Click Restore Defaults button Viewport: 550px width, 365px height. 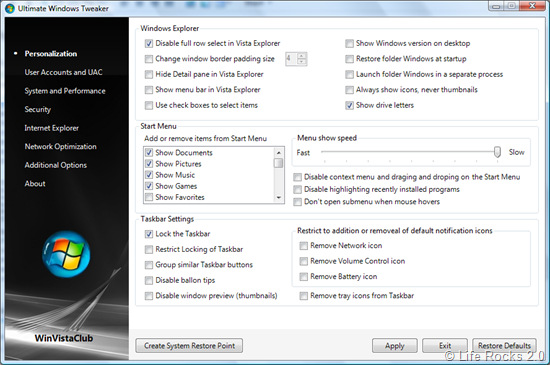504,346
